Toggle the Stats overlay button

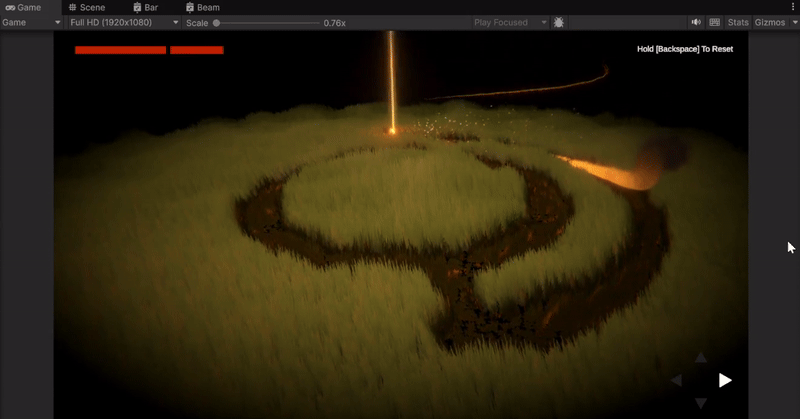pos(738,22)
